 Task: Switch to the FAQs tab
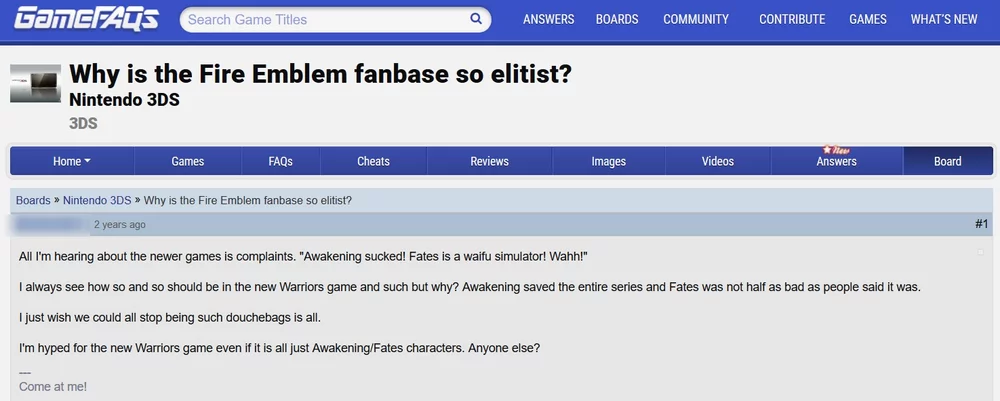(280, 161)
